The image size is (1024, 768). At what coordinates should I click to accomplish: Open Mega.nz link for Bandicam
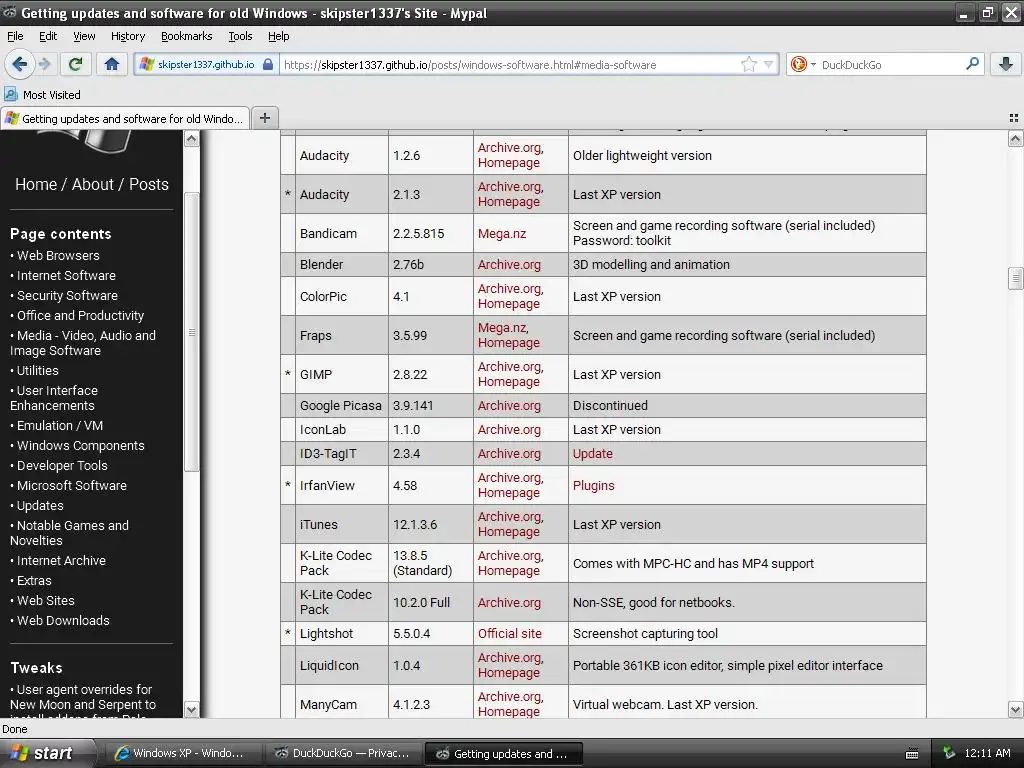502,233
